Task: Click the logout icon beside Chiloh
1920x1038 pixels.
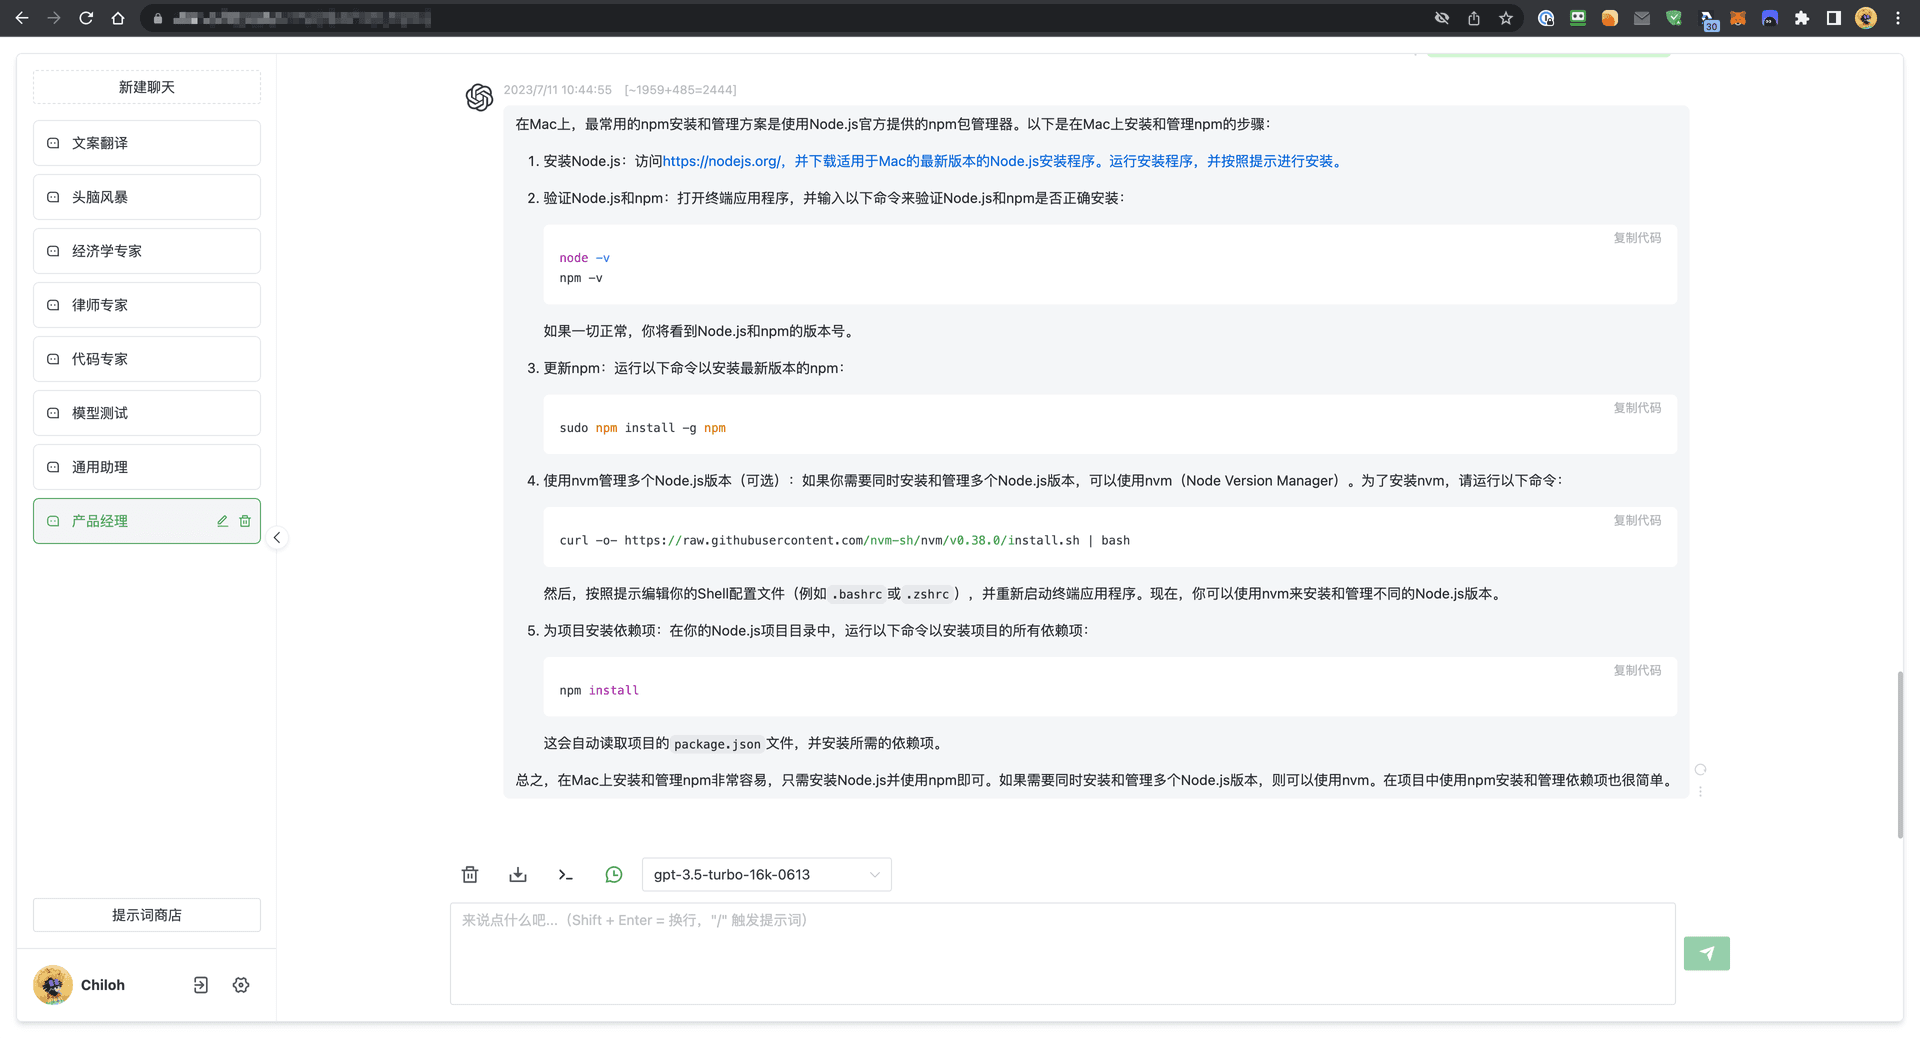Action: [x=201, y=985]
